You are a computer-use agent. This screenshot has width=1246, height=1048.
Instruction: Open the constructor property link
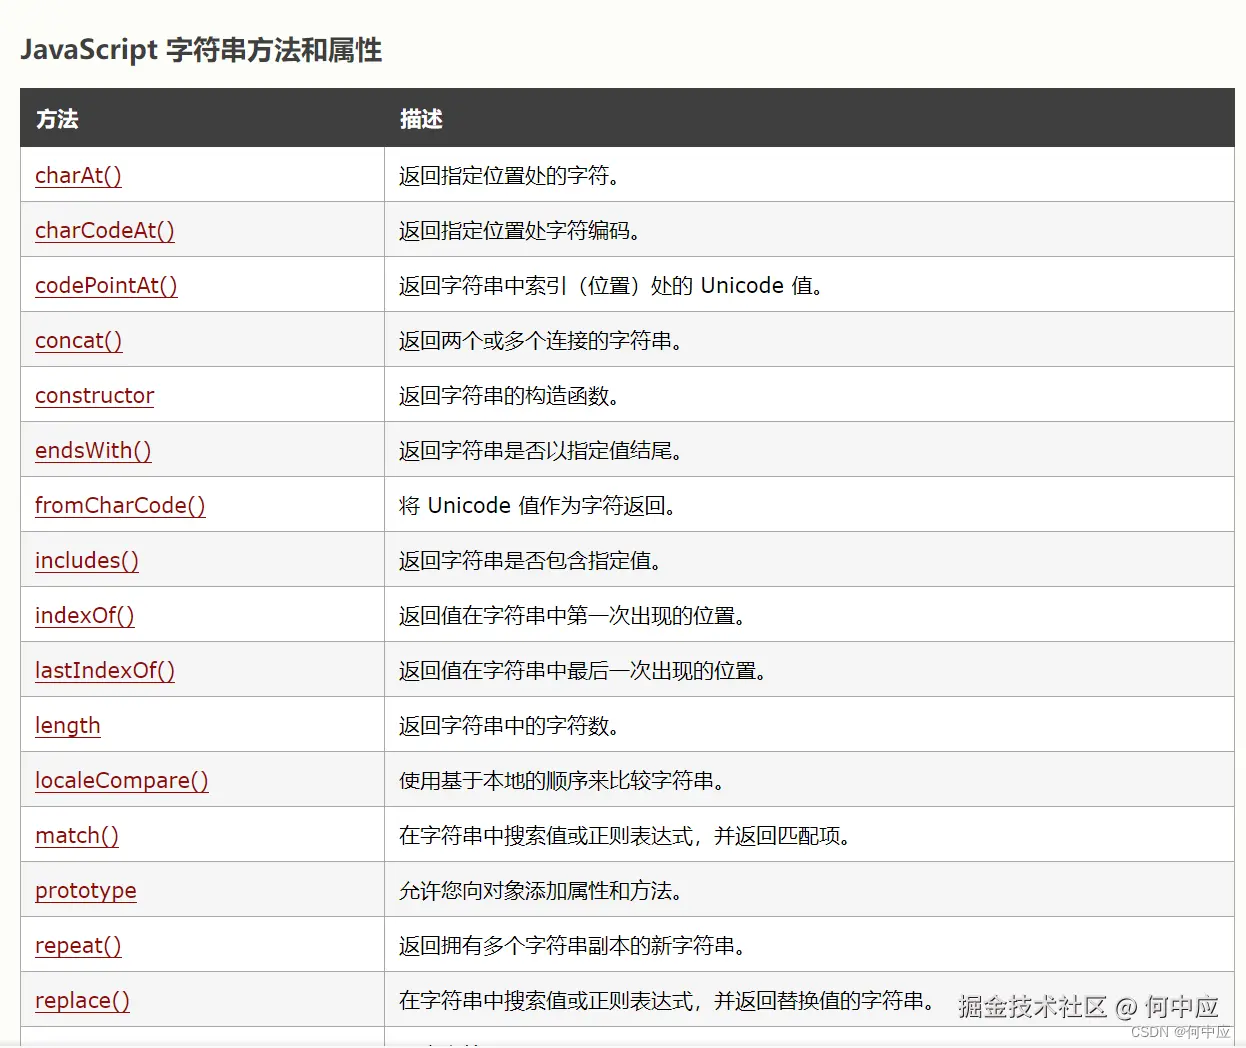[x=94, y=396]
